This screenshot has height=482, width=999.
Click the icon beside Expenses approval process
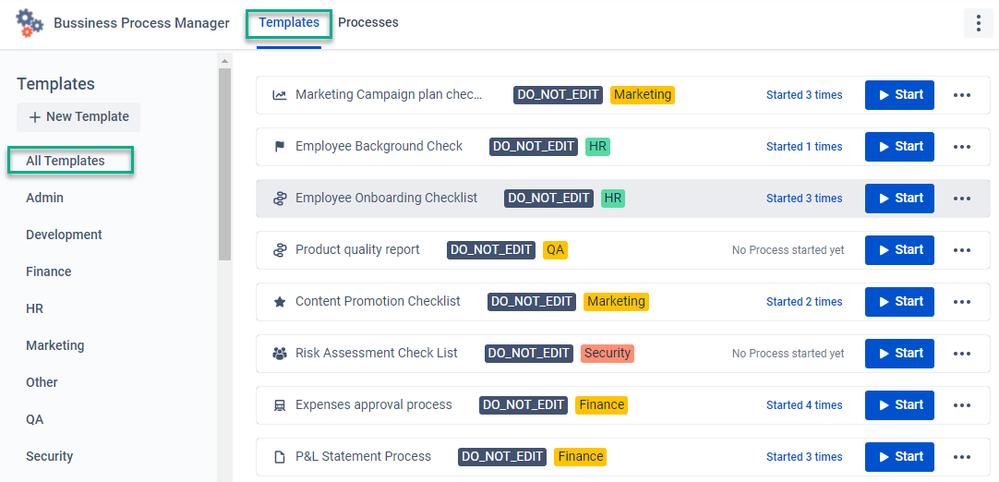pyautogui.click(x=279, y=405)
